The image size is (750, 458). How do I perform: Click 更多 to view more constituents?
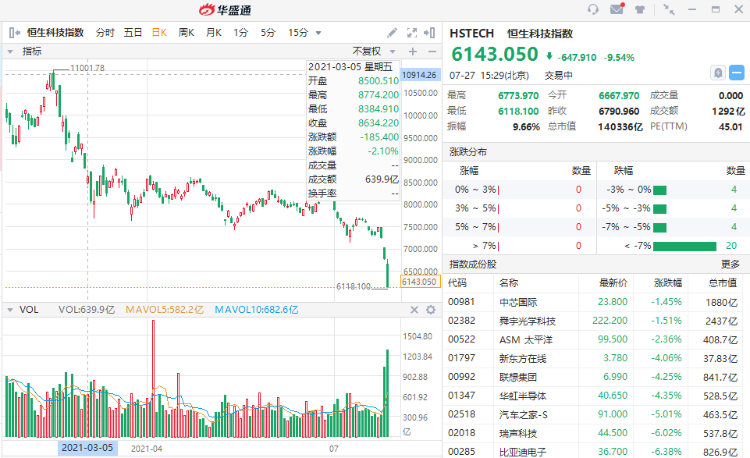pyautogui.click(x=730, y=264)
